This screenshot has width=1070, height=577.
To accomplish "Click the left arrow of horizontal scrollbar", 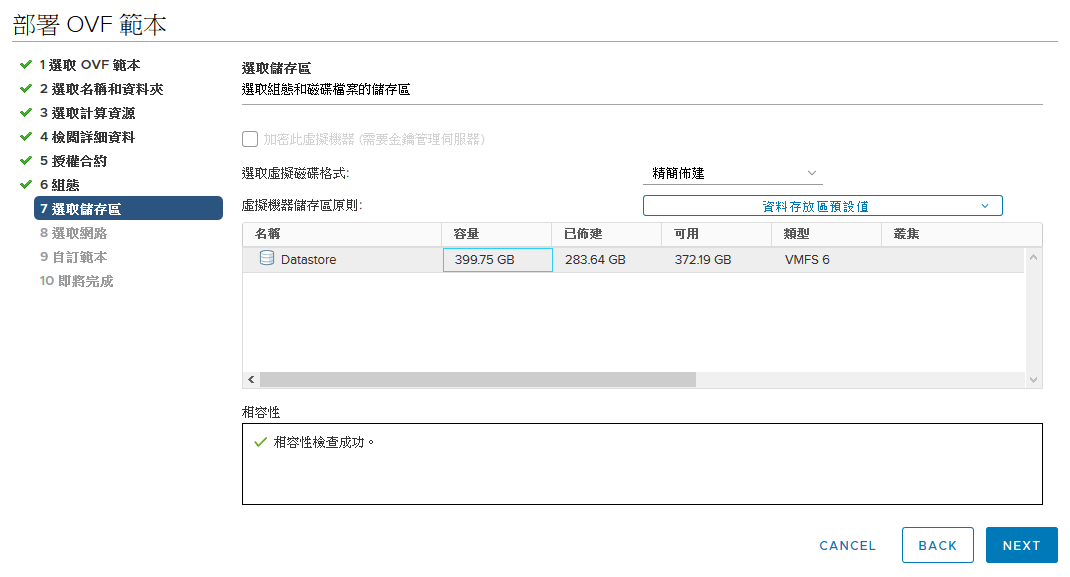I will pyautogui.click(x=251, y=380).
